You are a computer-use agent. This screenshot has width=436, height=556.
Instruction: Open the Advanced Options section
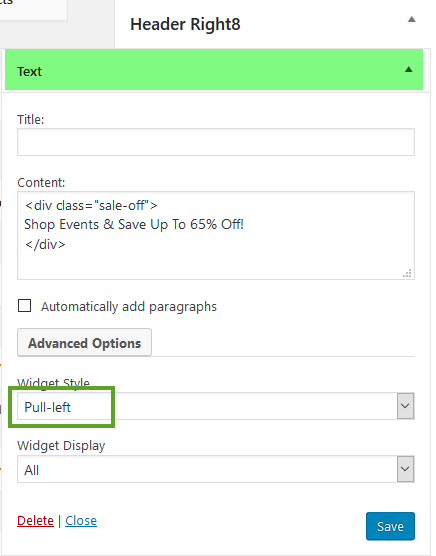coord(84,343)
